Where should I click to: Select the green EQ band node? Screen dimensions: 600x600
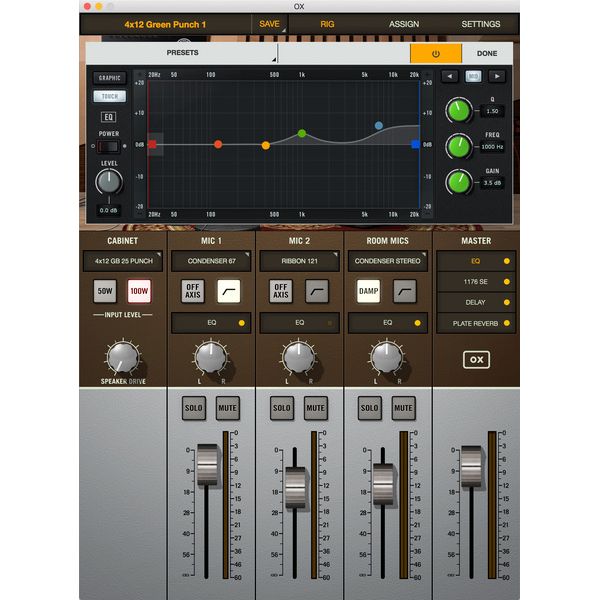(302, 133)
